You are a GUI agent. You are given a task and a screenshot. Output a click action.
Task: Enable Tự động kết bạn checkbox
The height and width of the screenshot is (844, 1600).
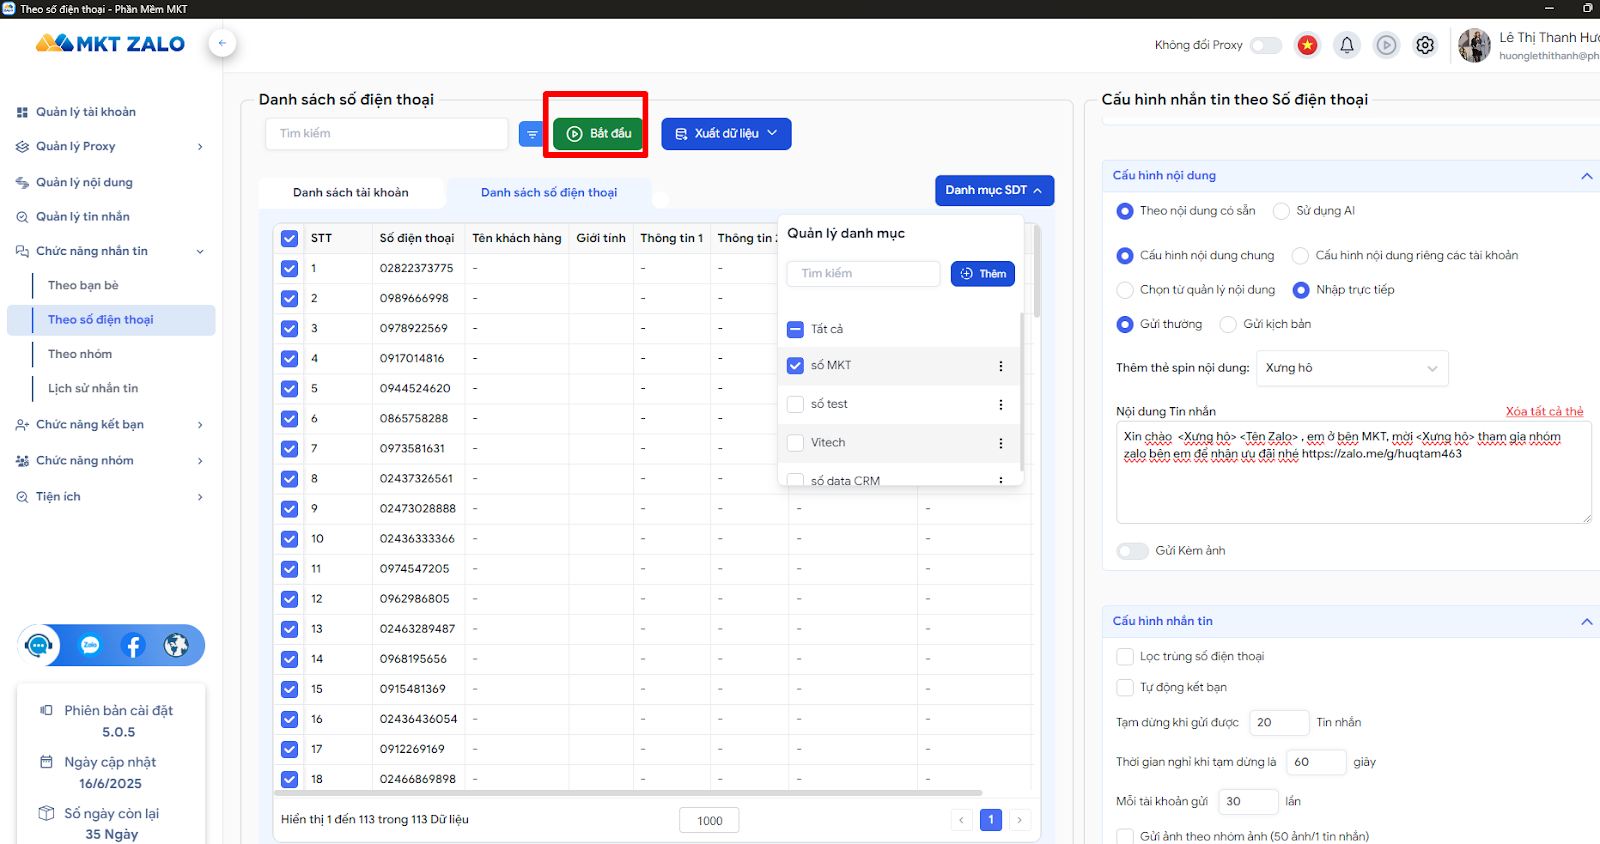1124,688
